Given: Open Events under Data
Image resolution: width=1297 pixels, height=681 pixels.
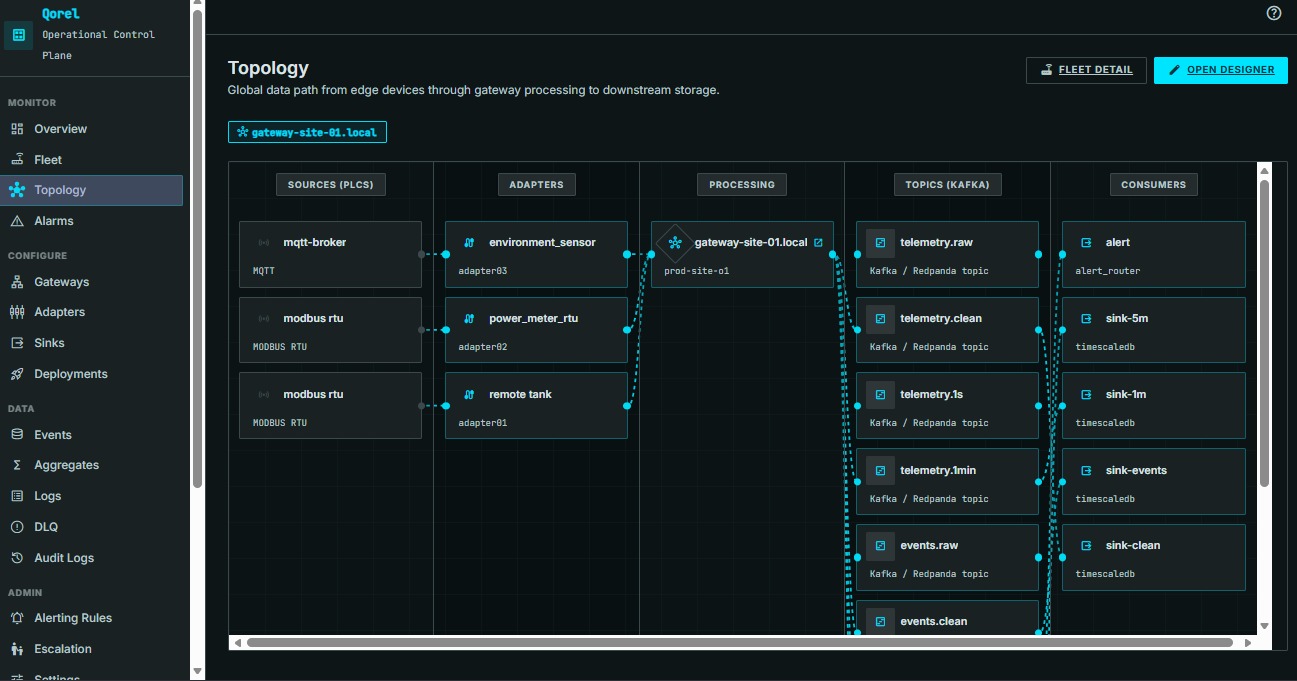Looking at the screenshot, I should pos(91,435).
